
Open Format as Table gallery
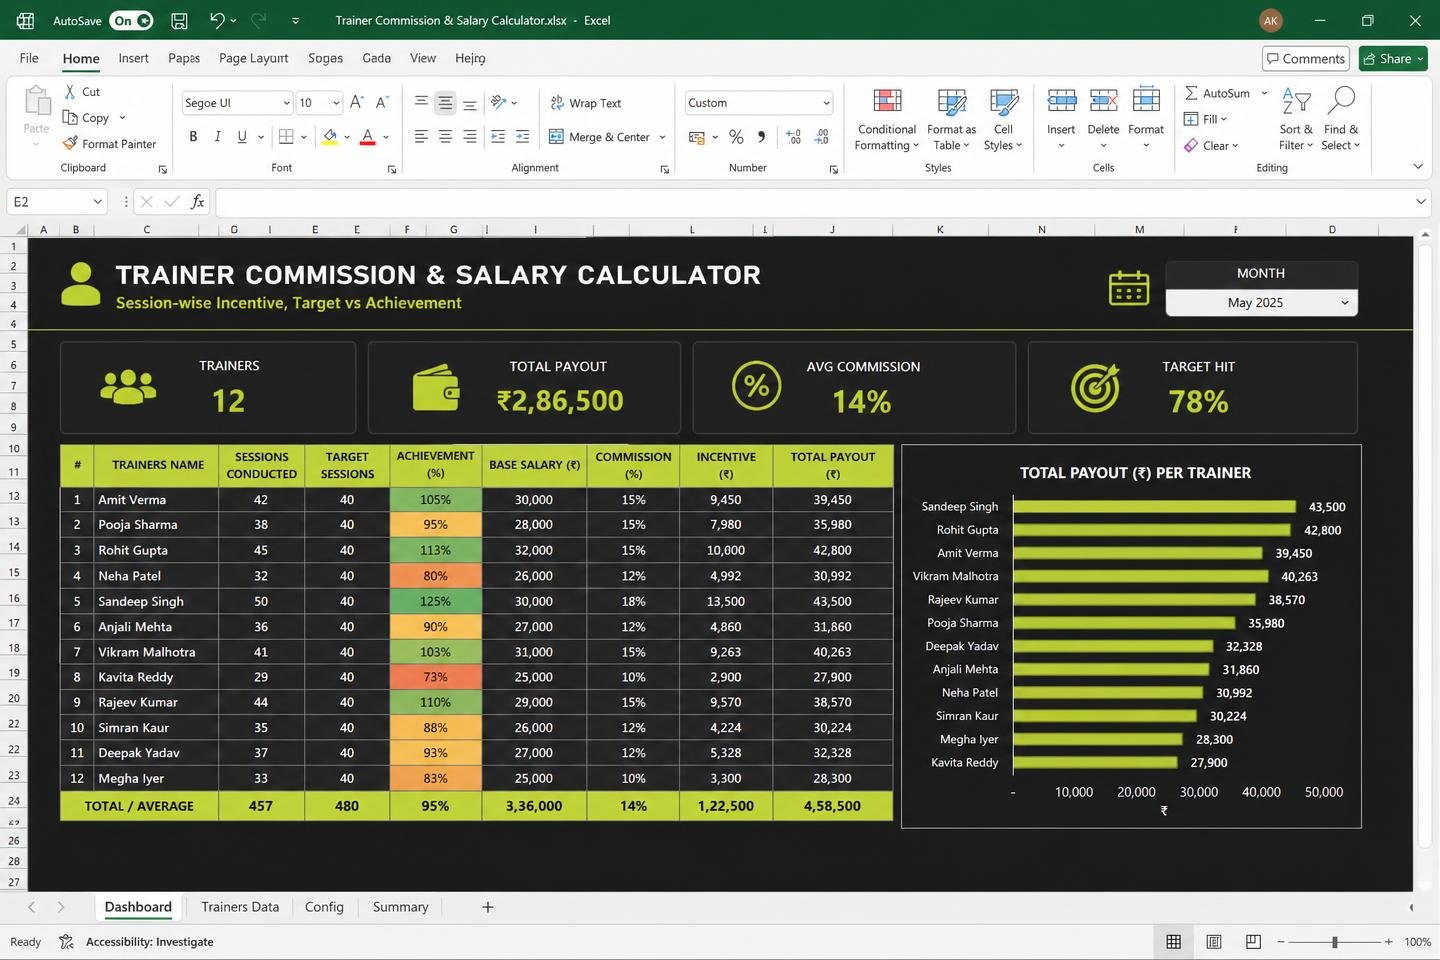coord(951,120)
